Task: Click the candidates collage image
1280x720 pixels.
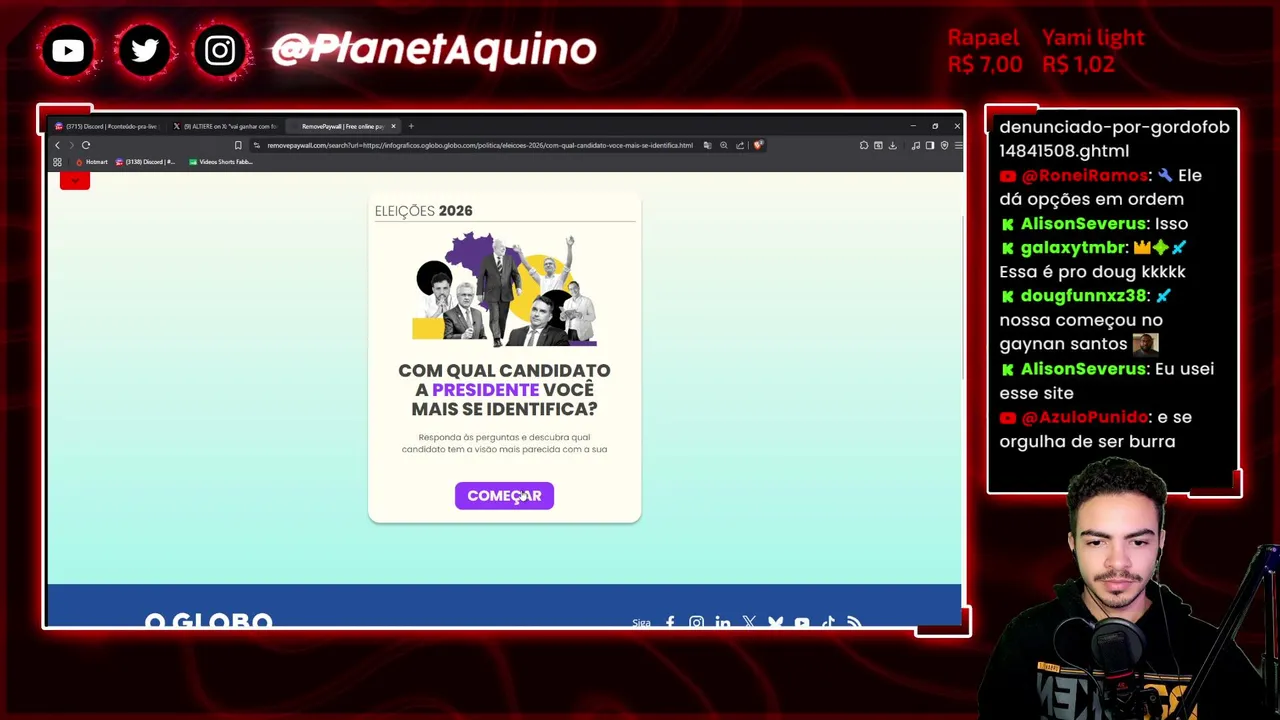Action: coord(505,290)
